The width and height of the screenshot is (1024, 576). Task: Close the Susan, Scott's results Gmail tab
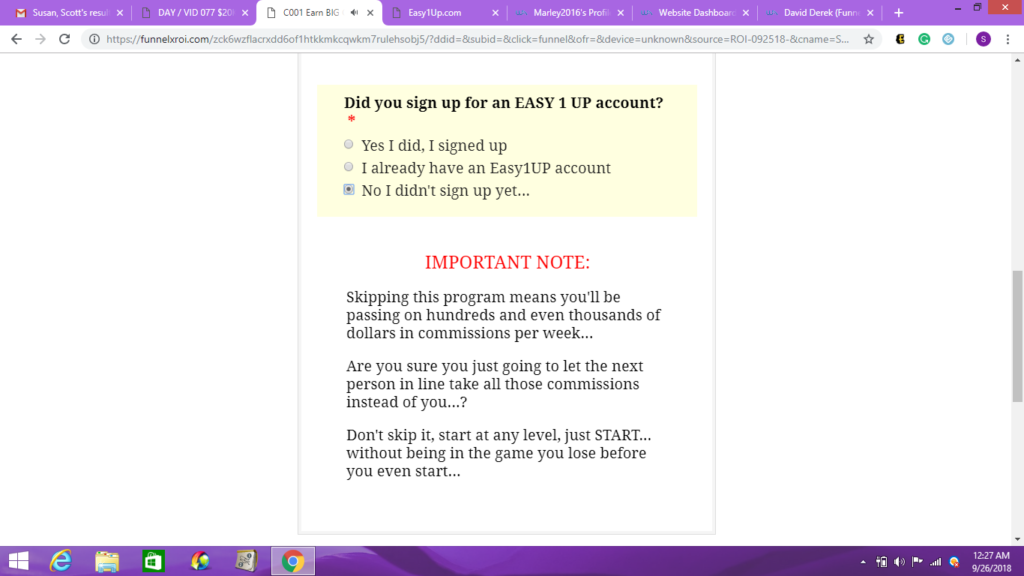(120, 12)
